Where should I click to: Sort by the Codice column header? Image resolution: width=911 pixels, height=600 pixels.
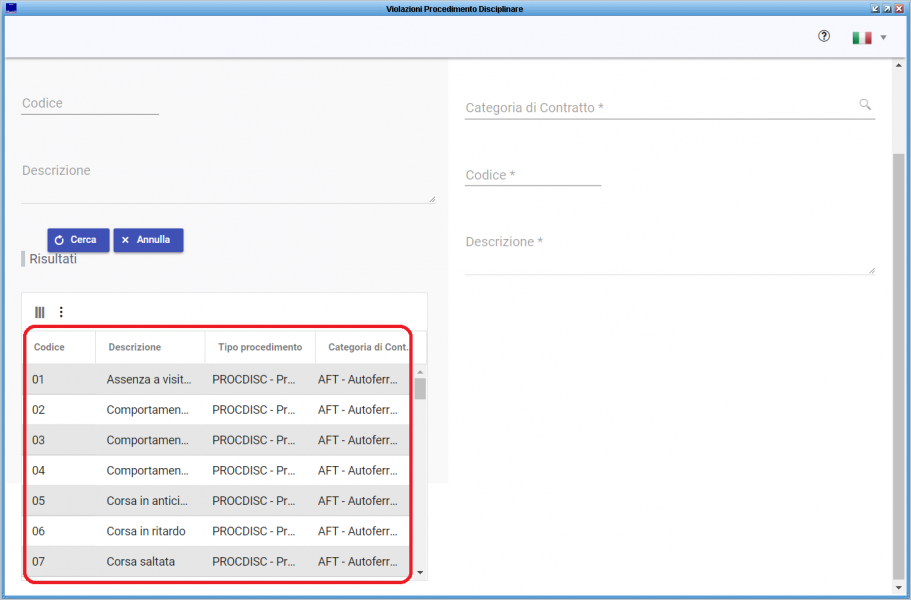(49, 347)
